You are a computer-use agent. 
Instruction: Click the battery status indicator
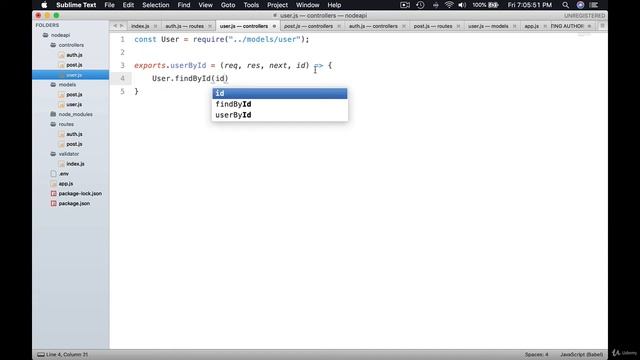(x=485, y=5)
